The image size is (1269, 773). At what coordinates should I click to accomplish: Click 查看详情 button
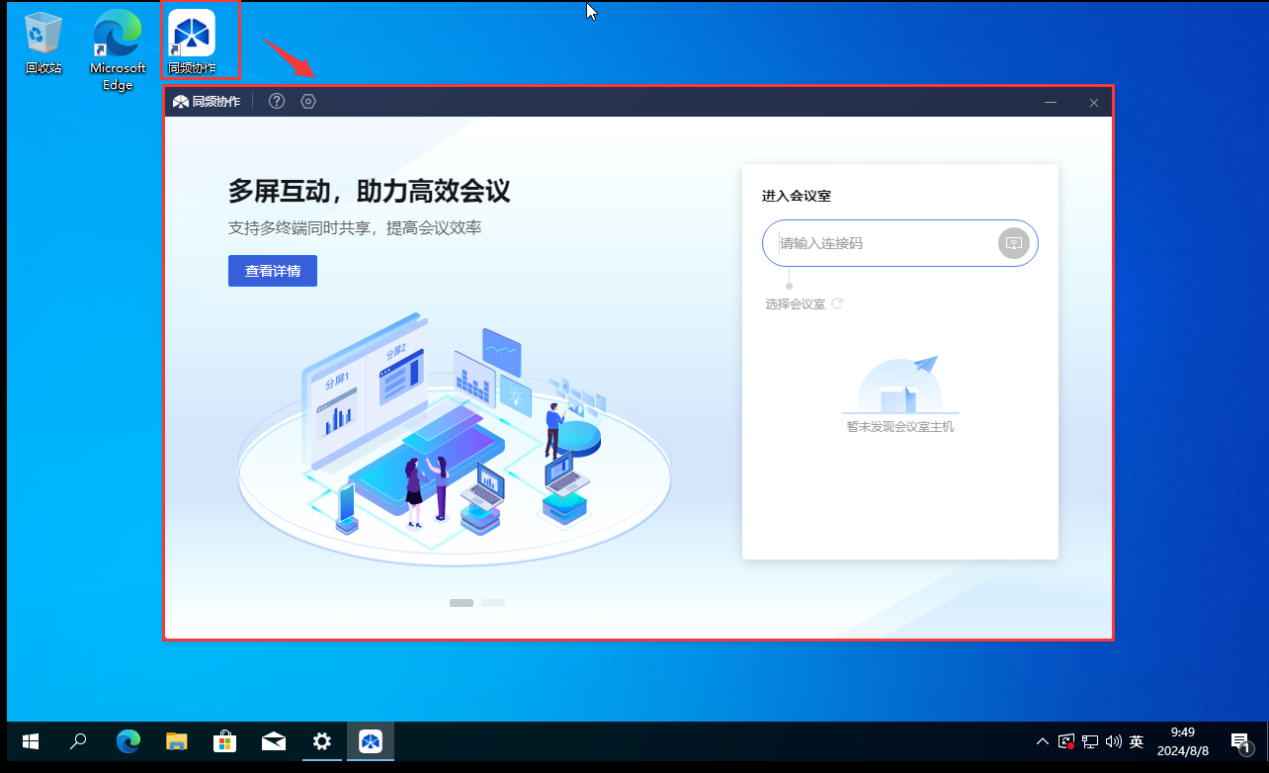pos(273,271)
